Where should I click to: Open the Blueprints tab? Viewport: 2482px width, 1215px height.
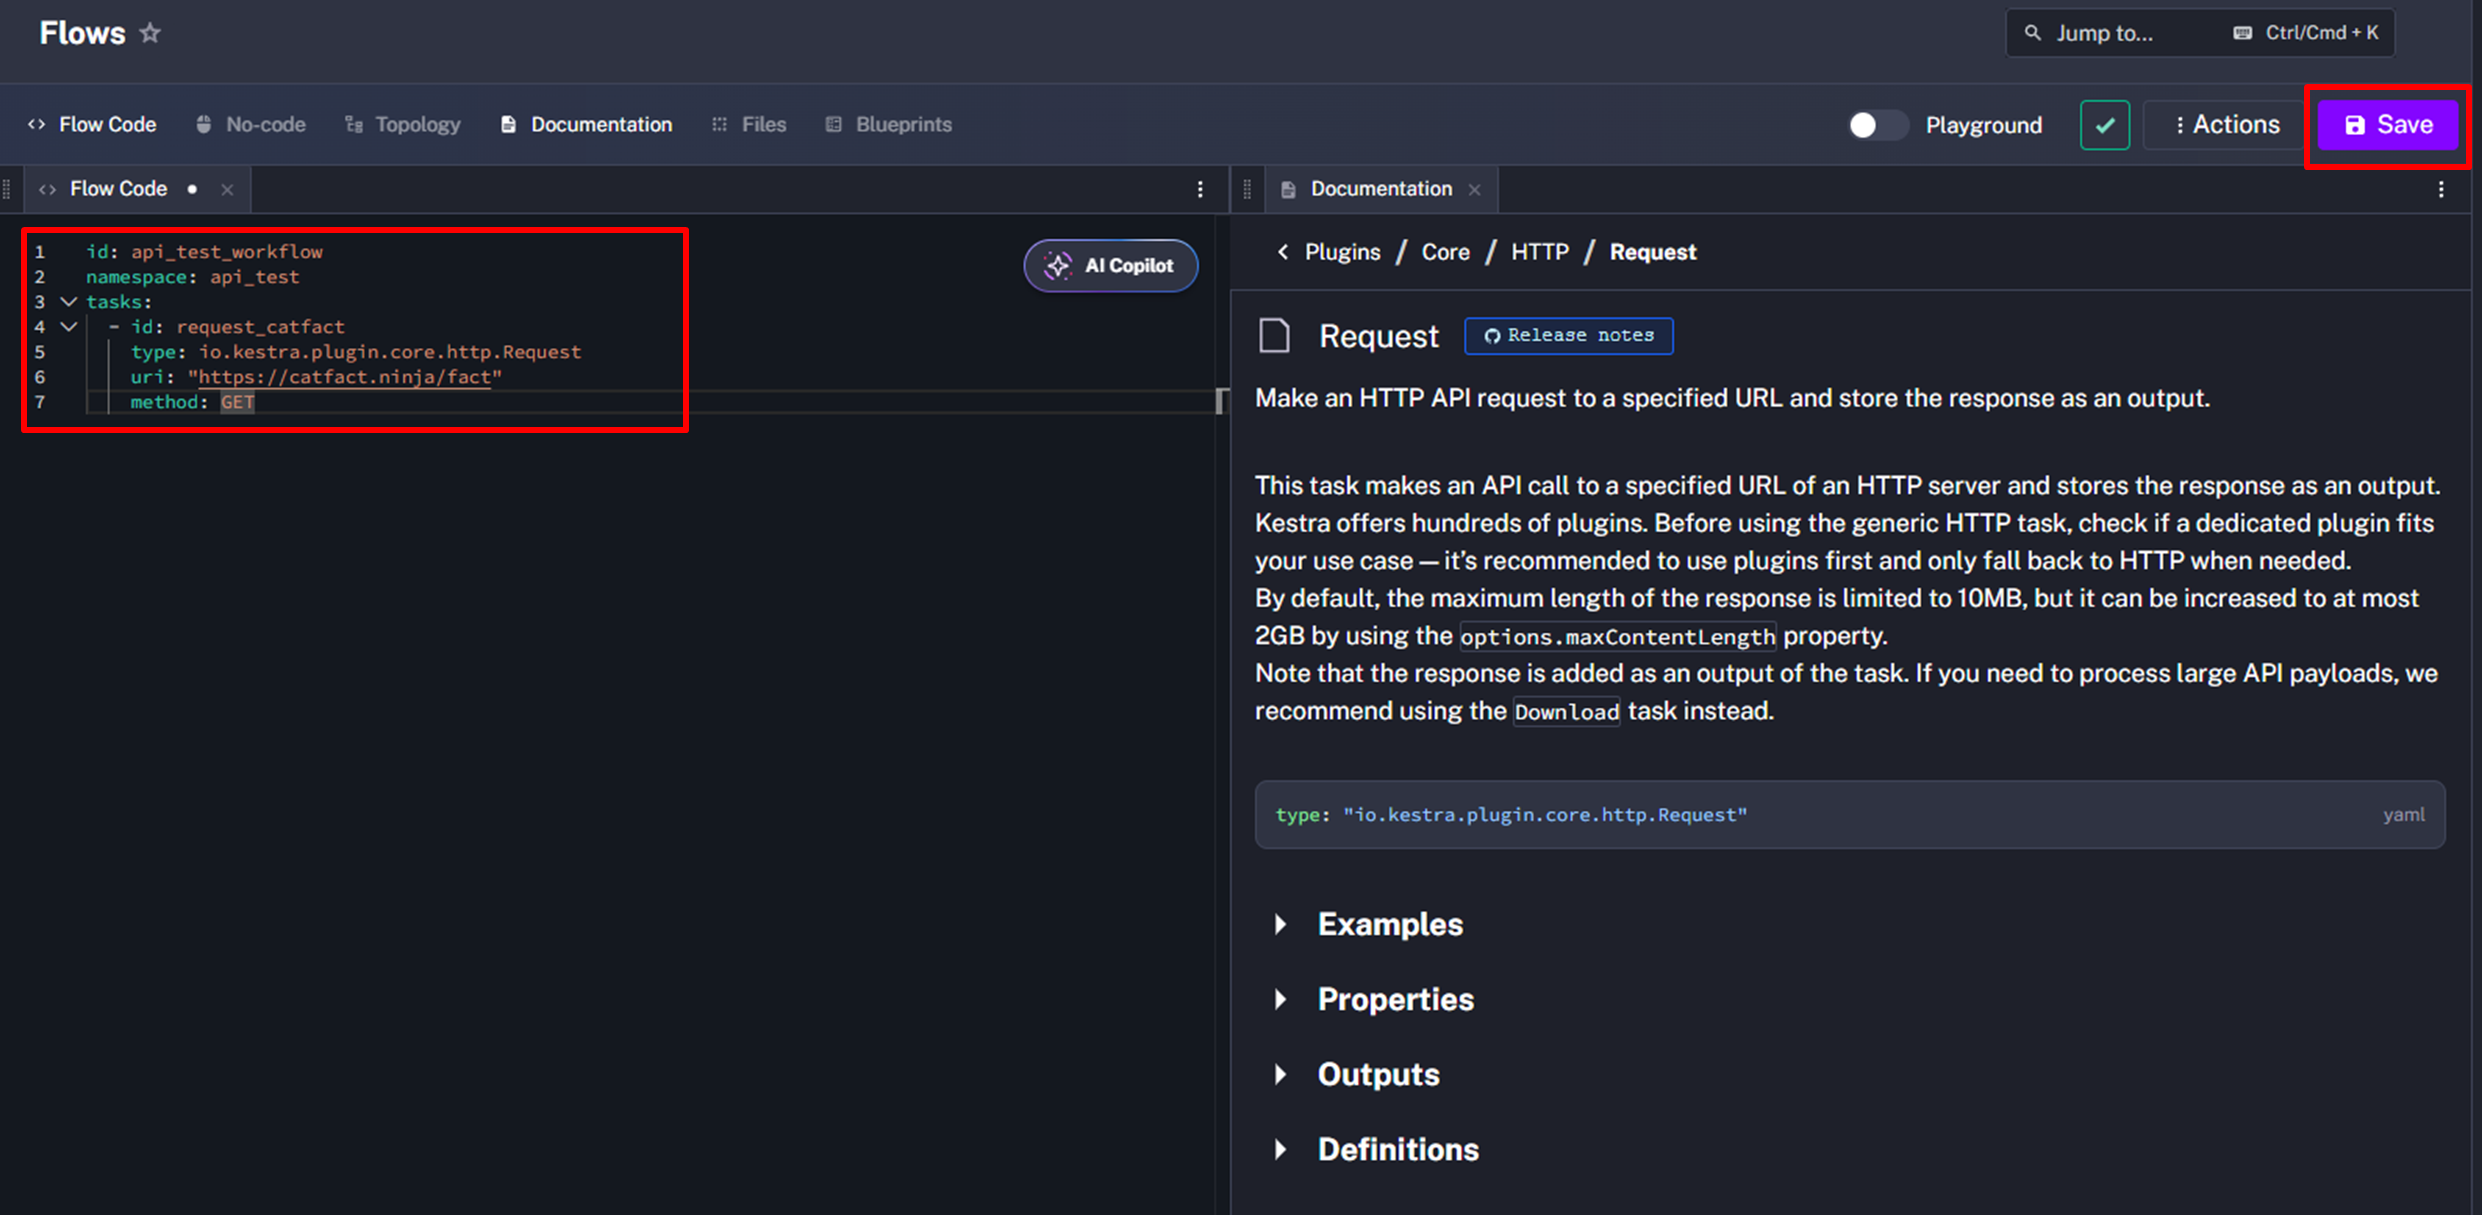pyautogui.click(x=888, y=125)
